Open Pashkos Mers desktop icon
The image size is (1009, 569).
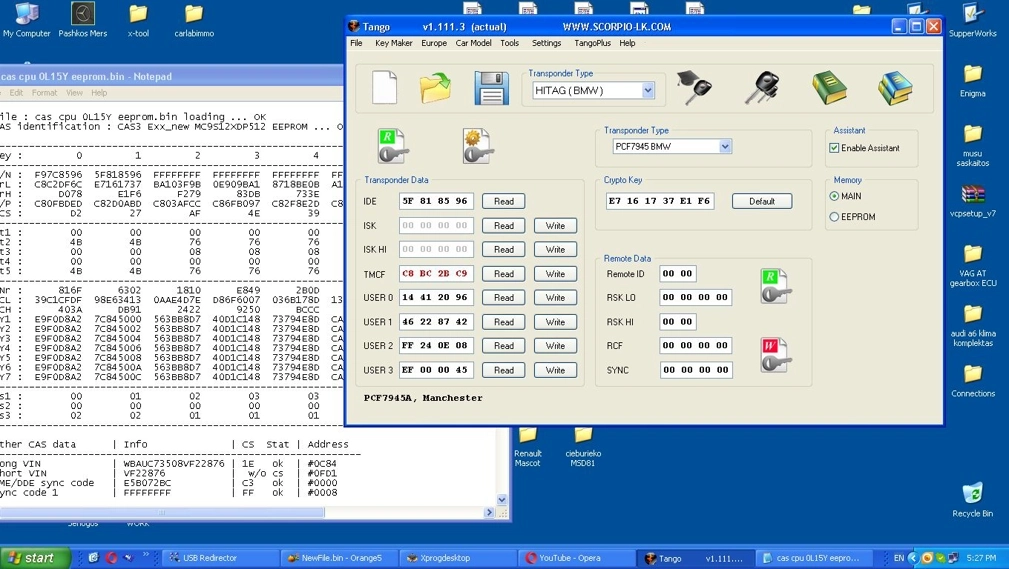82,20
